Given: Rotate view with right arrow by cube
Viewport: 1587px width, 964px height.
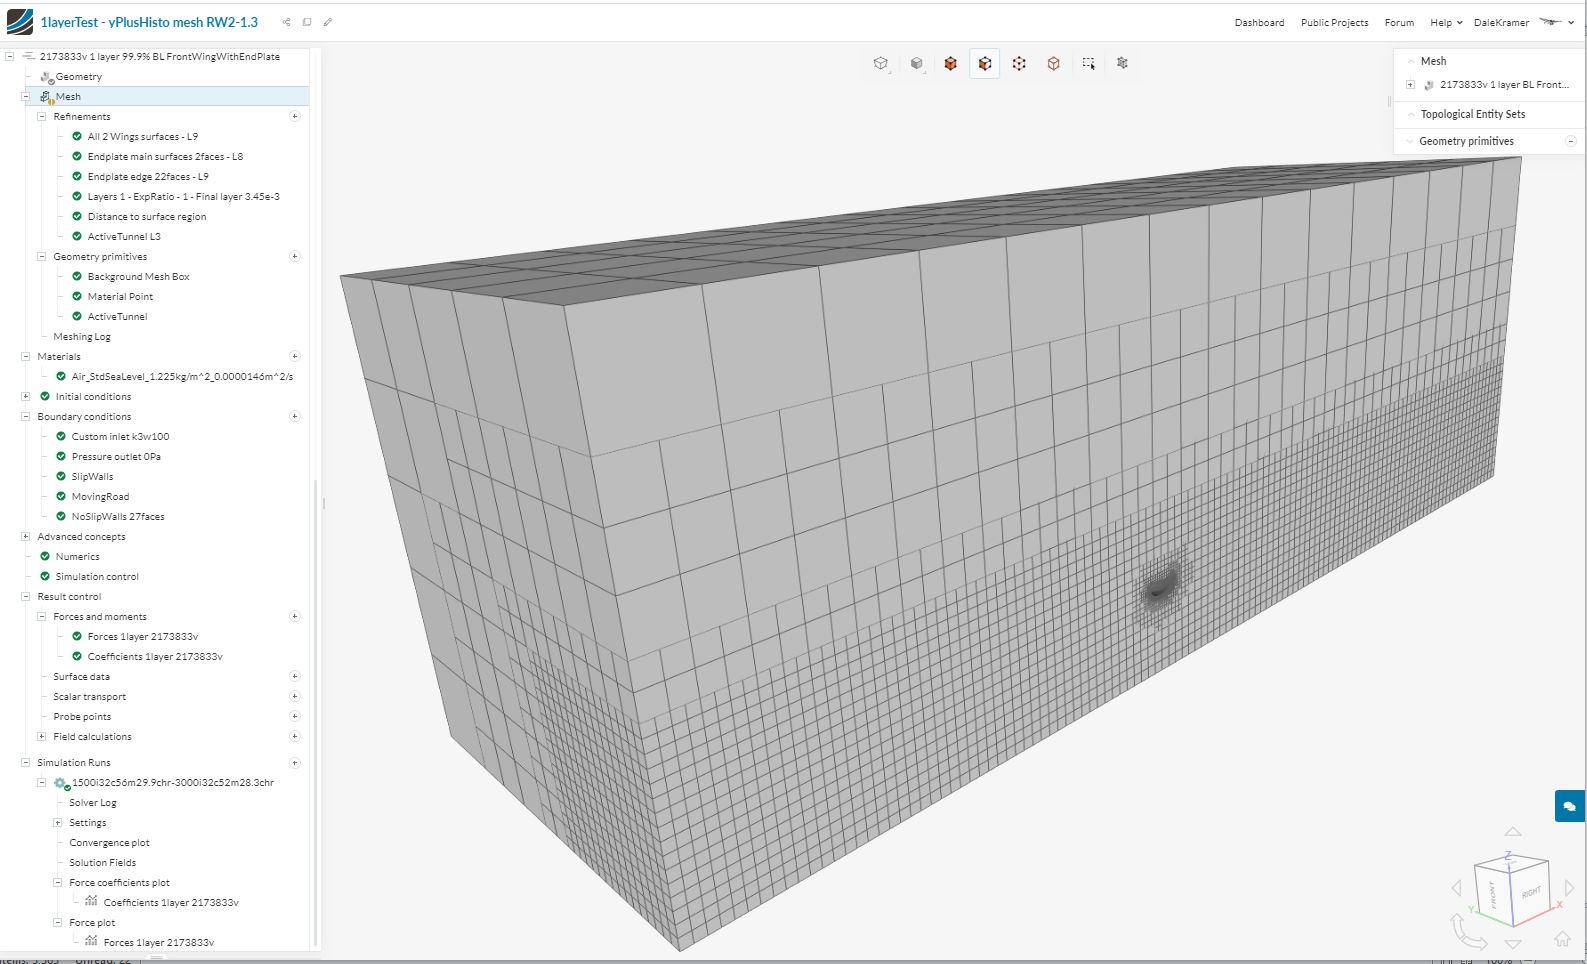Looking at the screenshot, I should click(1569, 888).
